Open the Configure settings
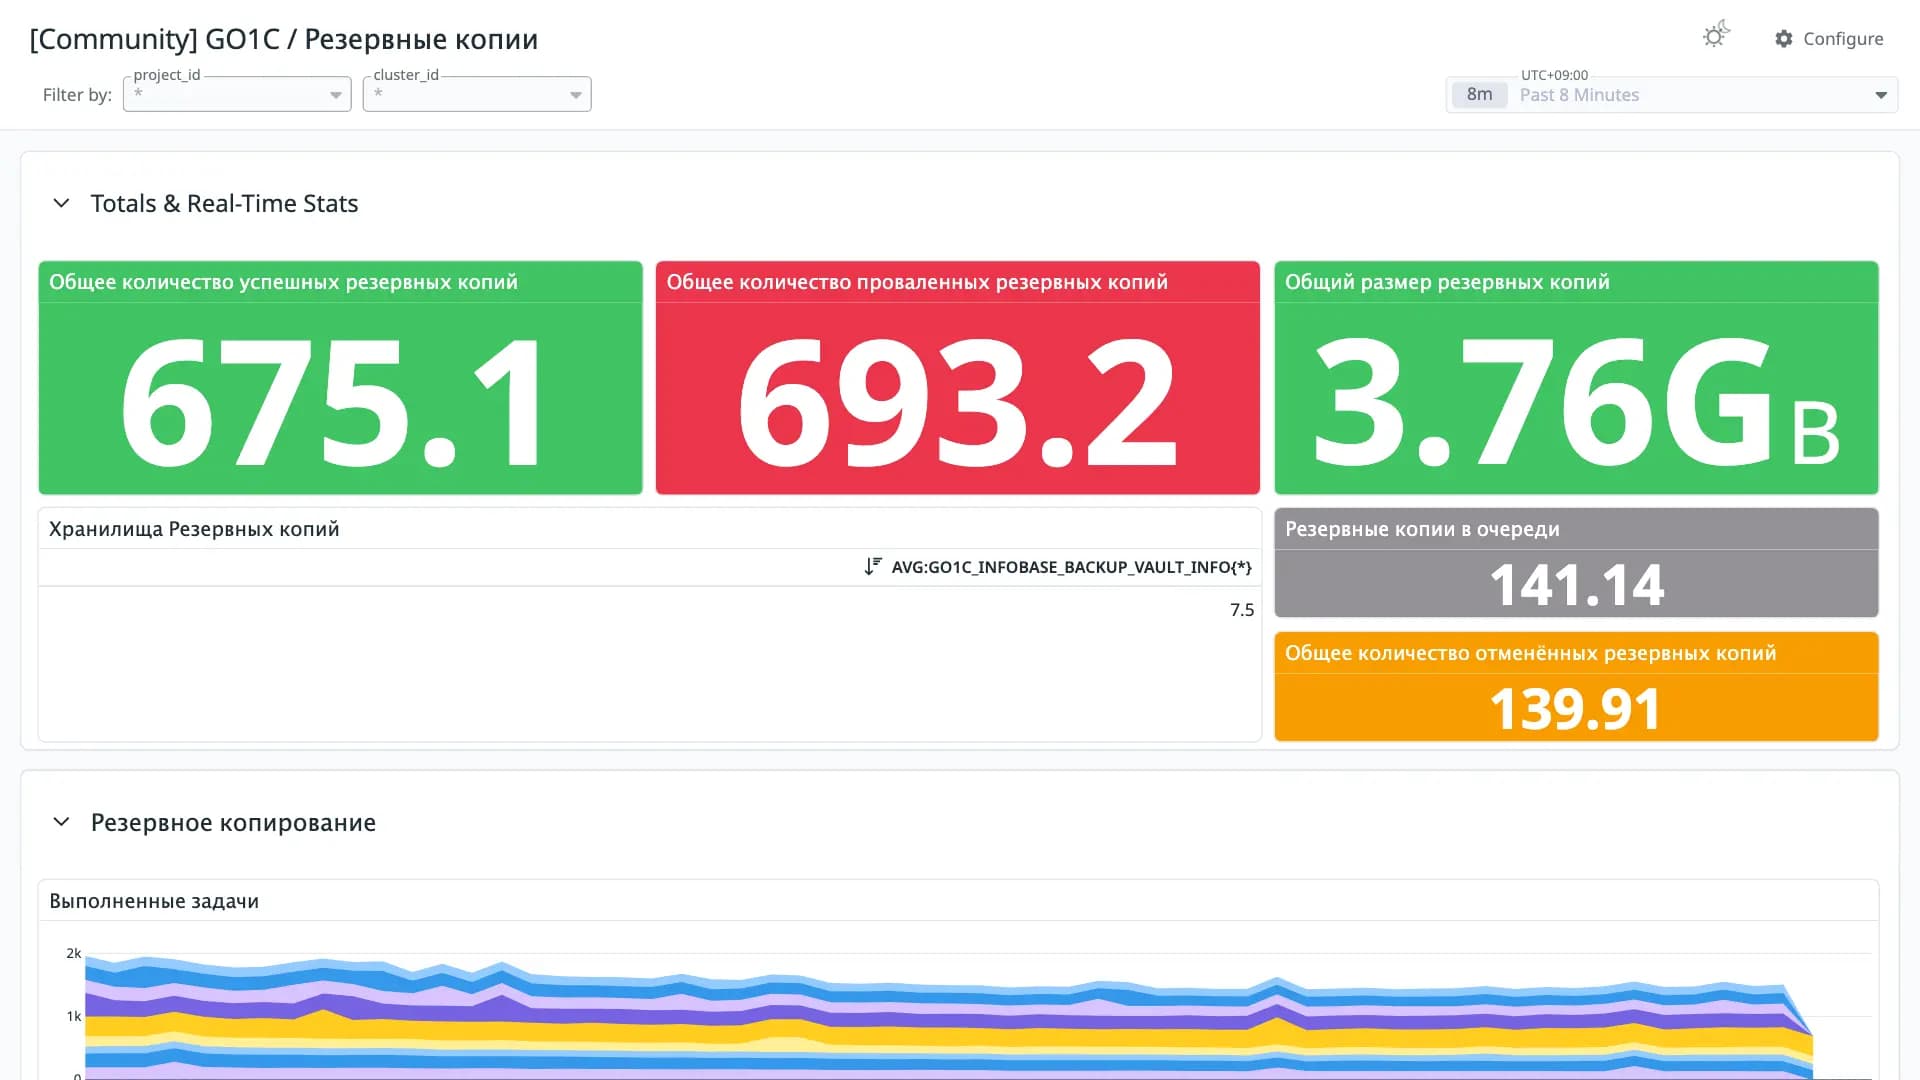Viewport: 1920px width, 1080px height. [1829, 39]
